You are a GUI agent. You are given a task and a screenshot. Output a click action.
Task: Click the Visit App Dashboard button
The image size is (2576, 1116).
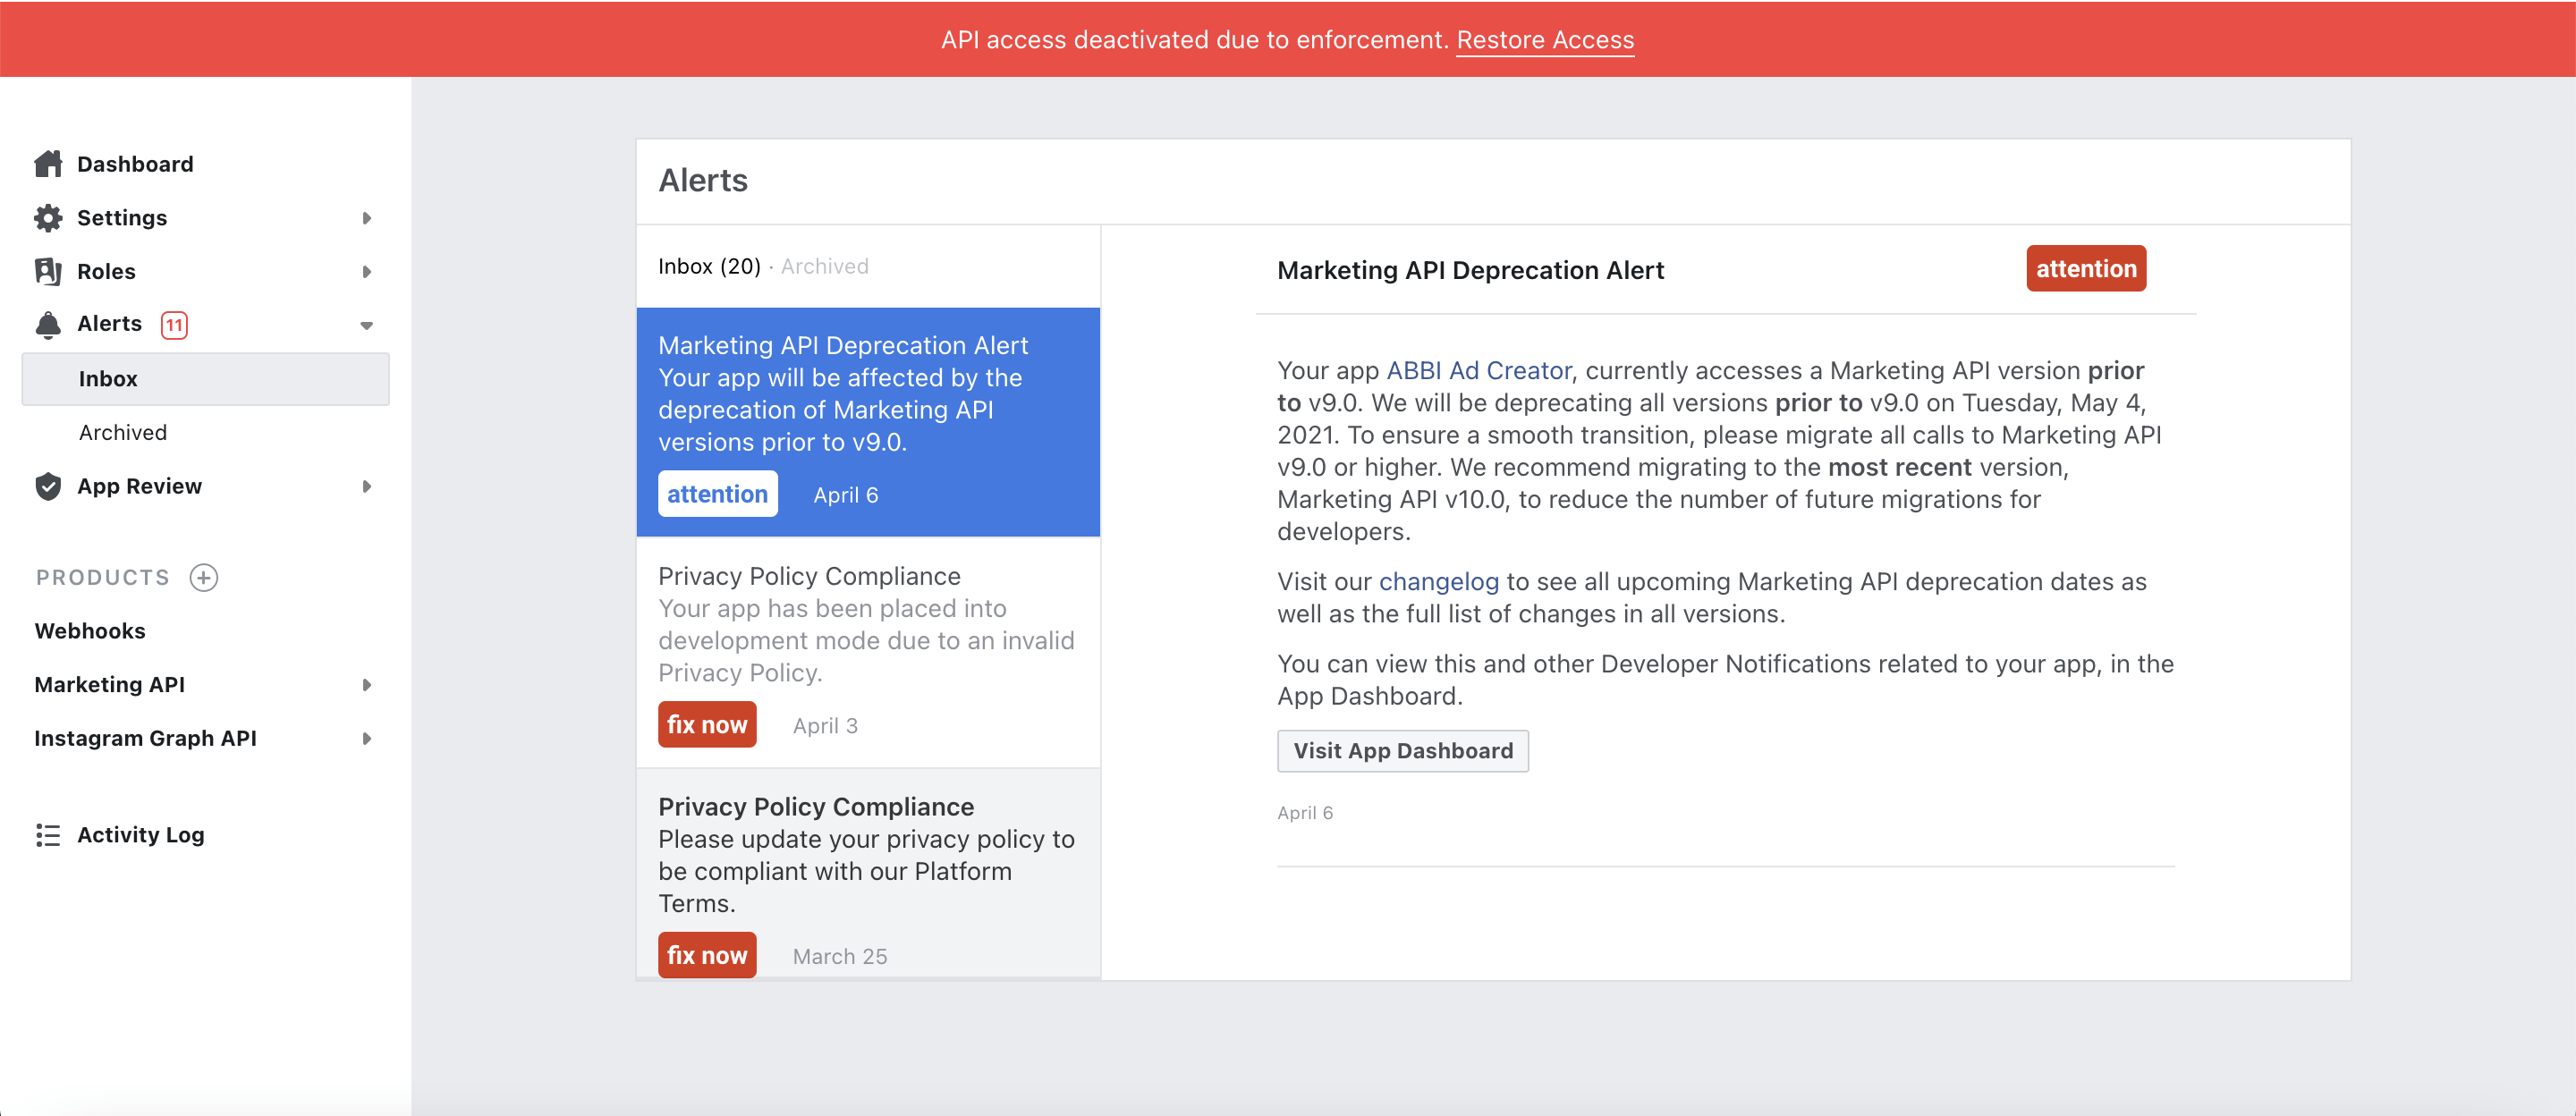pos(1403,751)
